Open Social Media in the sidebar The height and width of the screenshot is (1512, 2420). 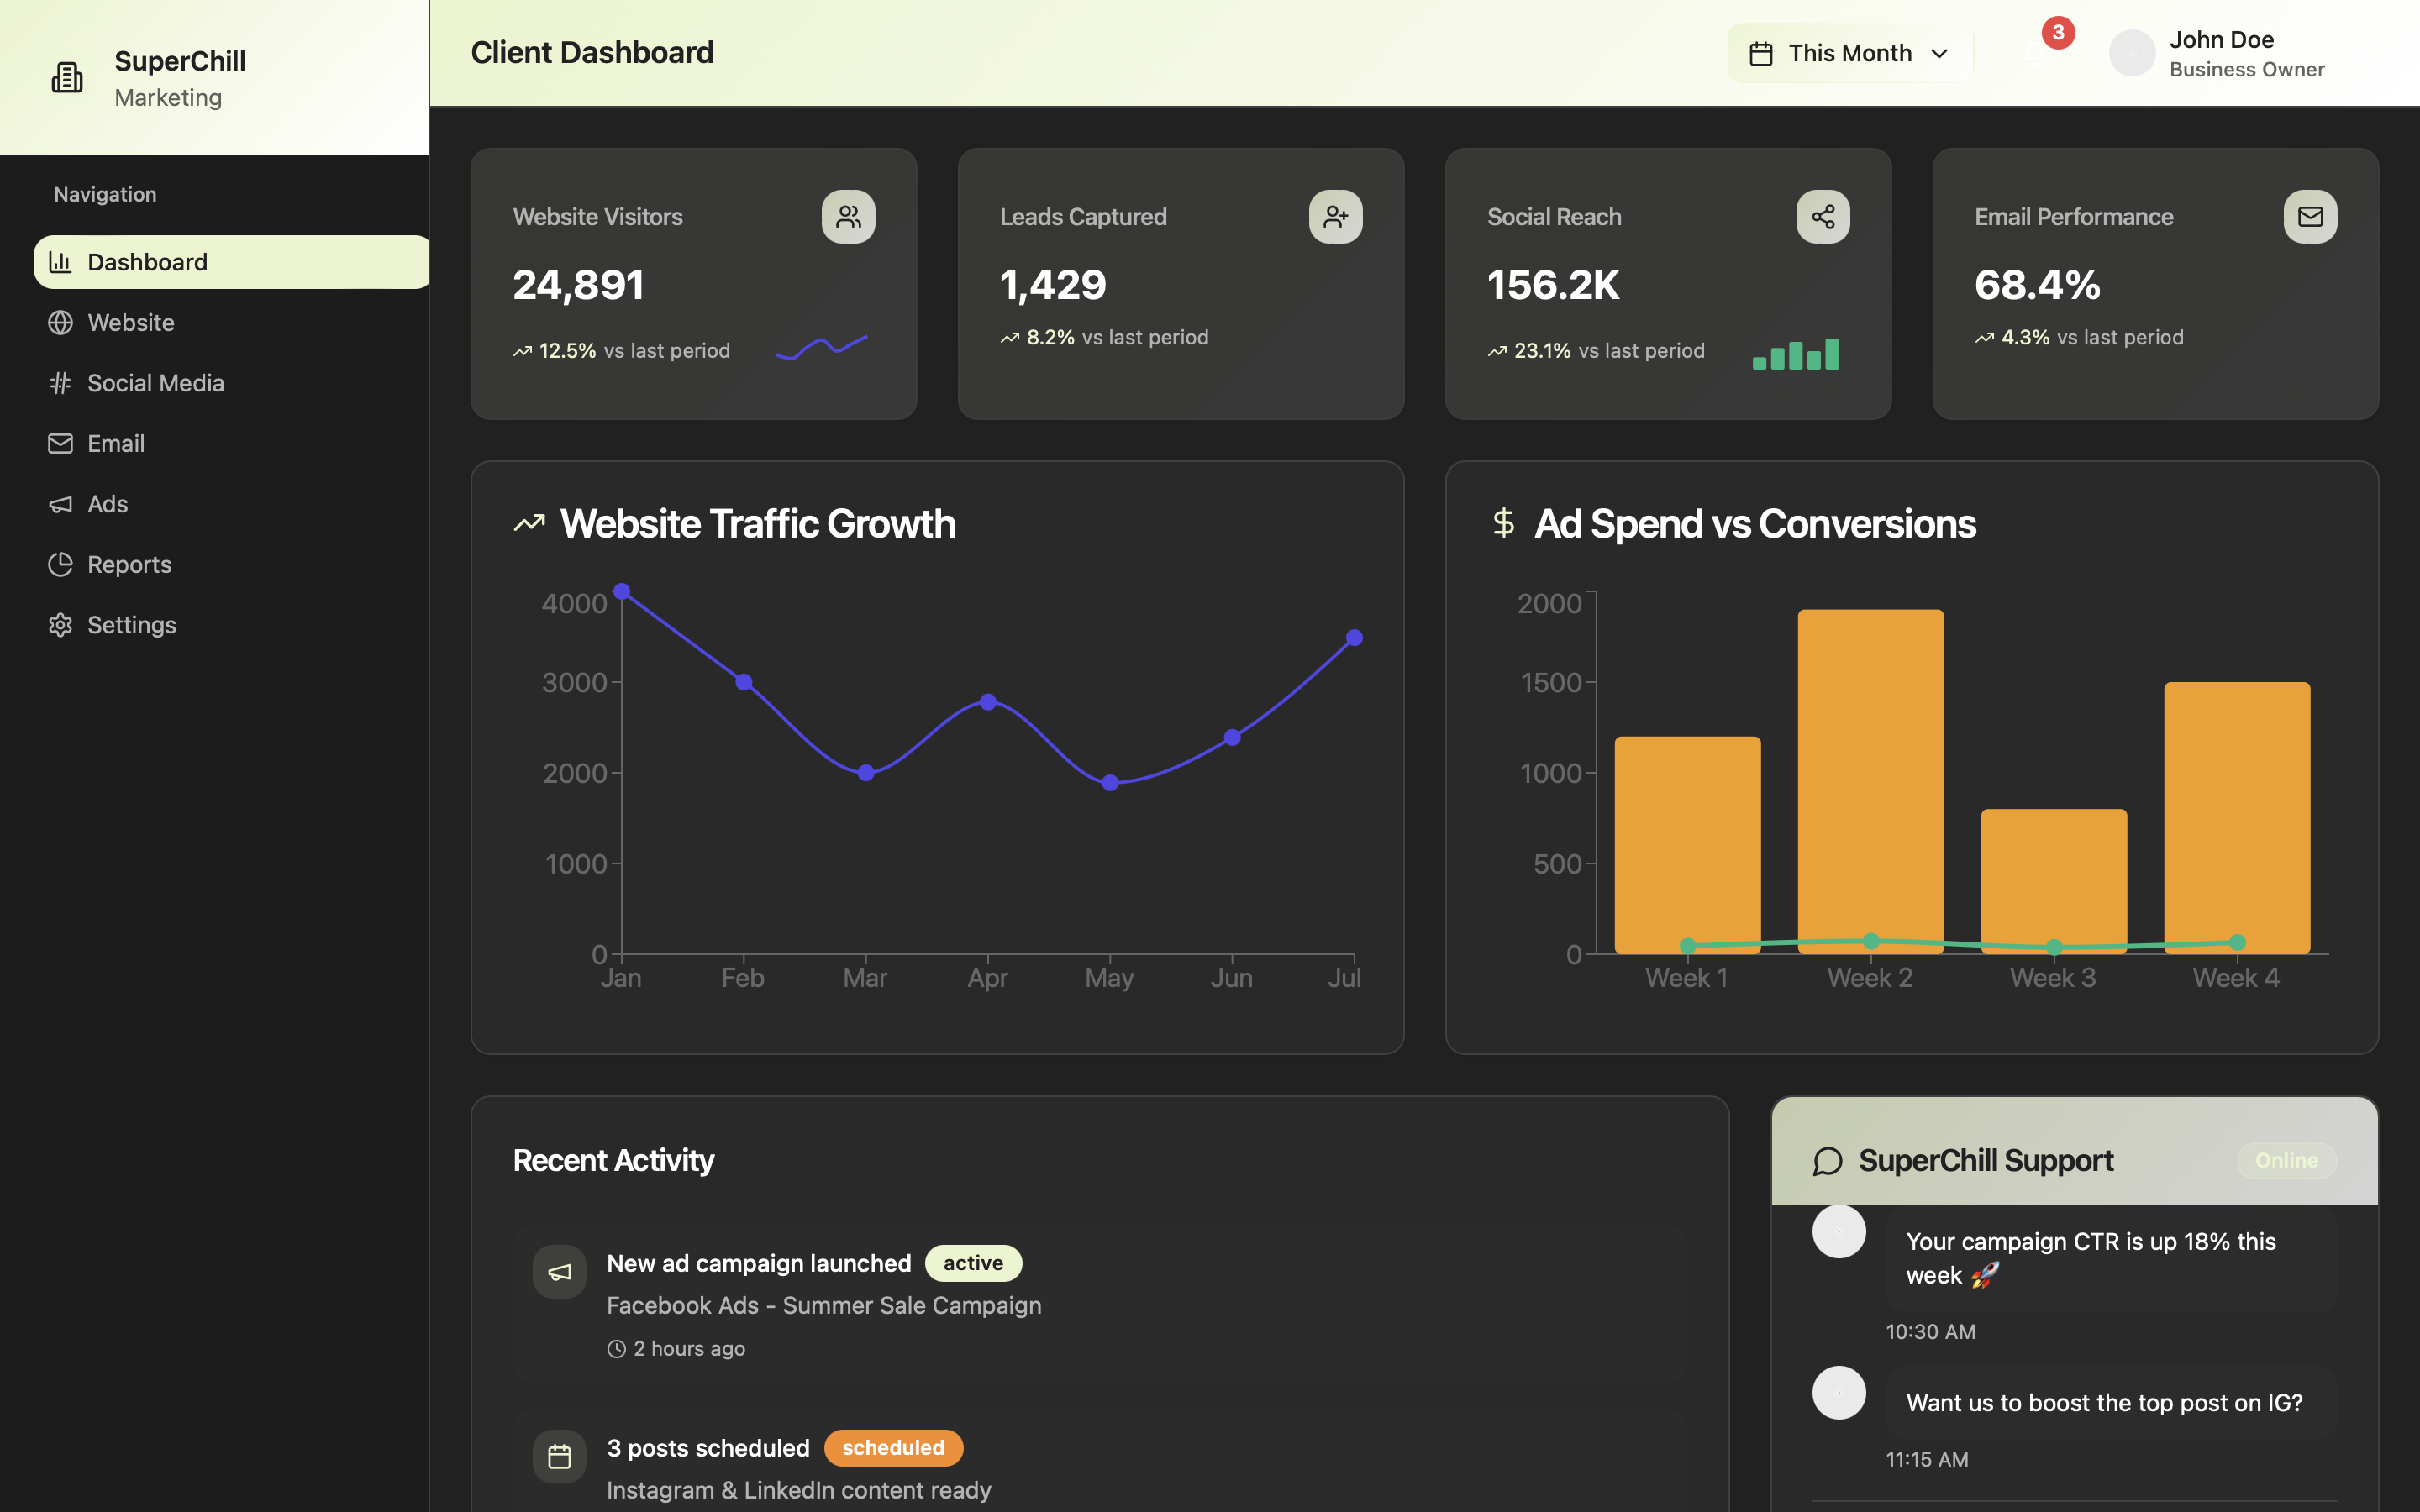point(155,383)
